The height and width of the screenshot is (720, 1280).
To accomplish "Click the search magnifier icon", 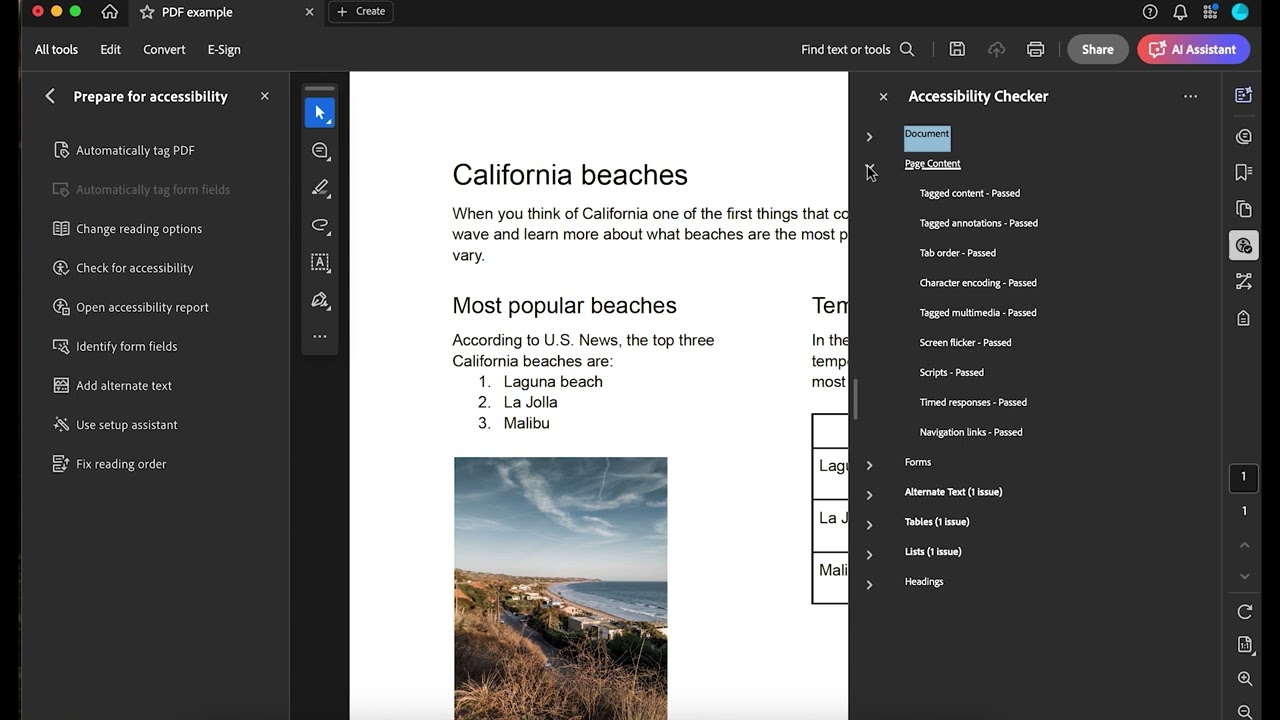I will (907, 49).
